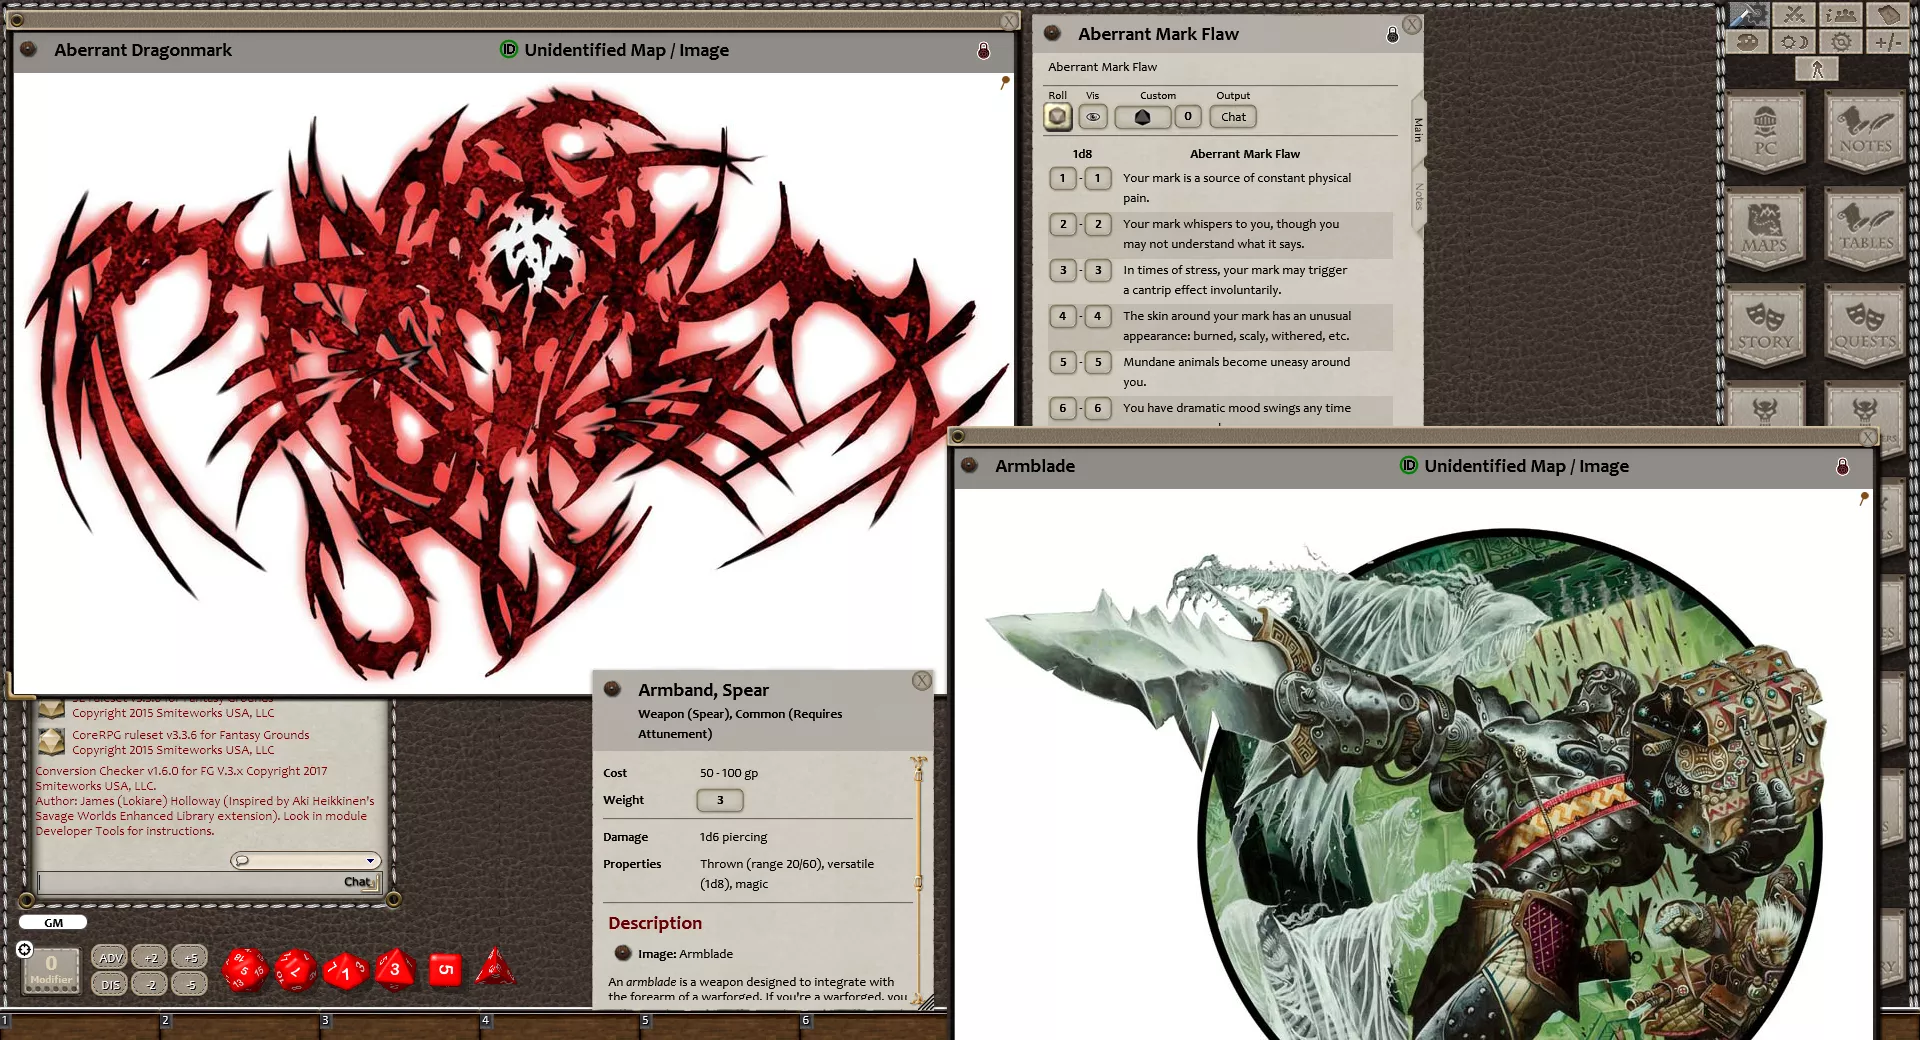The image size is (1920, 1040).
Task: Open the plus/minus modifiers icon
Action: pos(1888,42)
